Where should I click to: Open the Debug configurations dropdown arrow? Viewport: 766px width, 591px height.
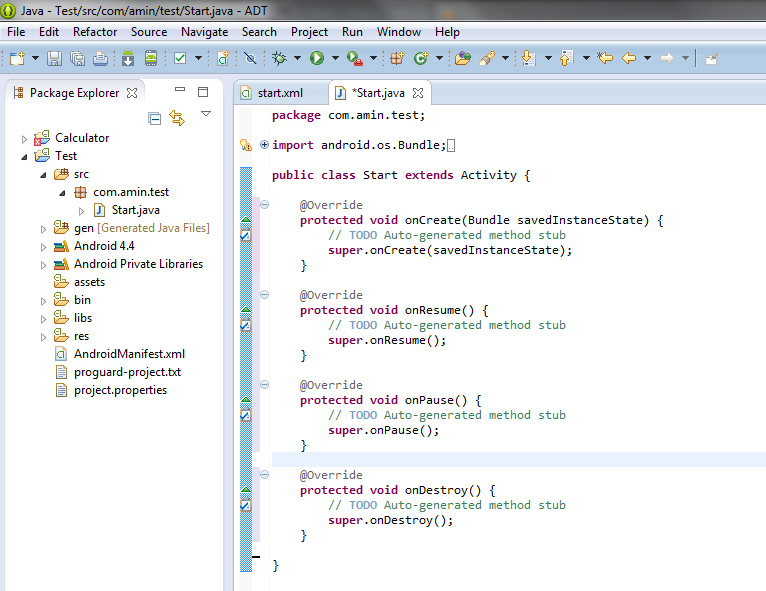click(x=297, y=58)
